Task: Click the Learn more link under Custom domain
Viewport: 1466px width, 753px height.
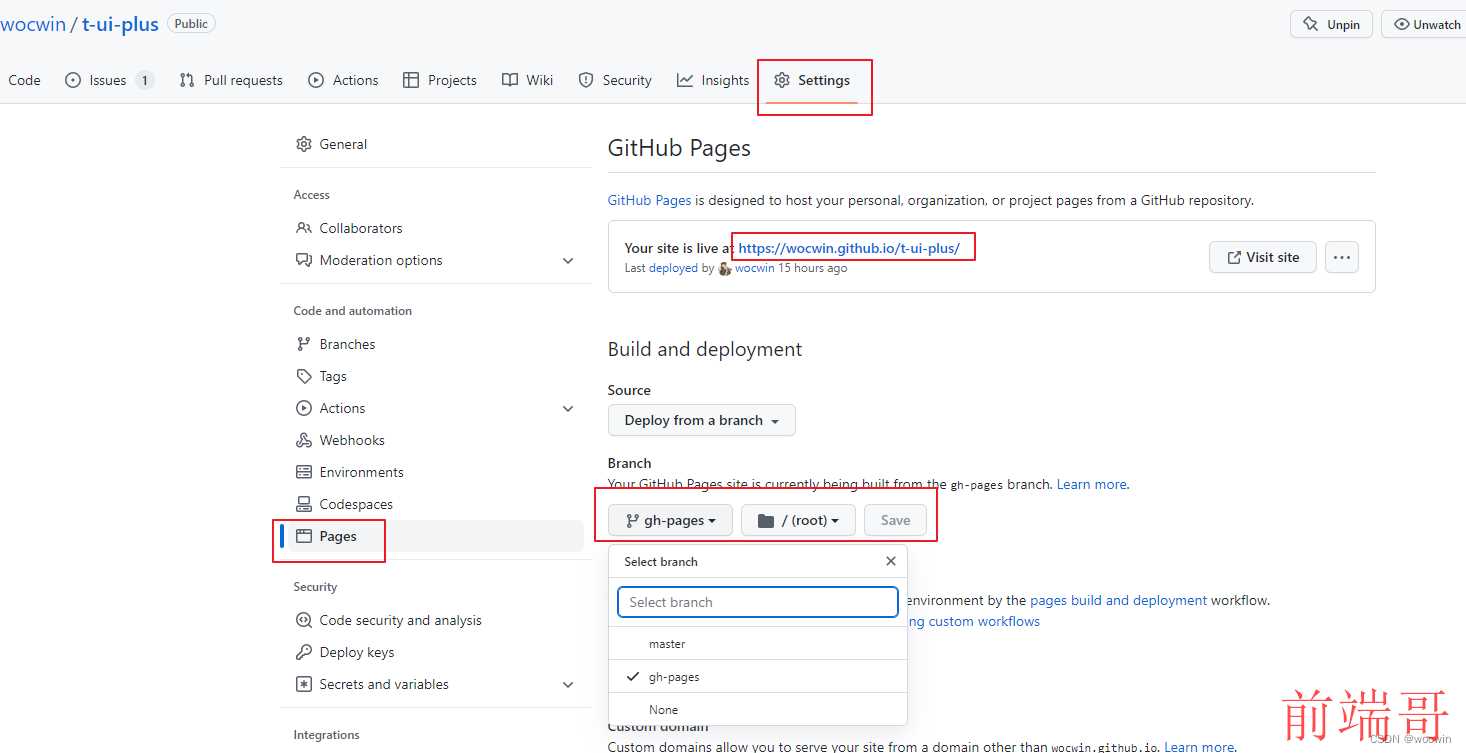Action: point(1199,746)
